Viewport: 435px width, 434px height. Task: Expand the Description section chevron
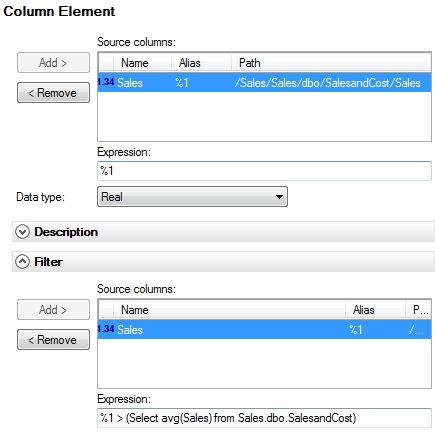22,232
